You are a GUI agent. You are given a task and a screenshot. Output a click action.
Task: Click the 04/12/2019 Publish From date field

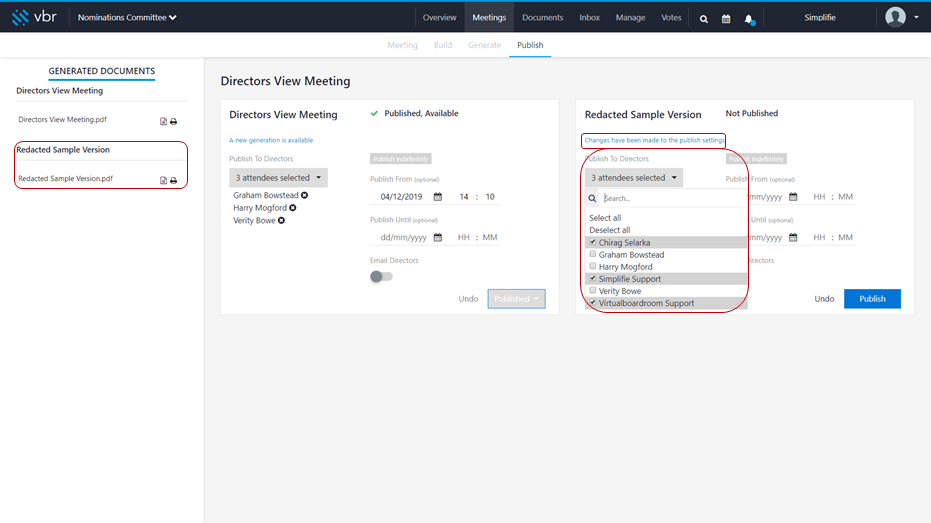pyautogui.click(x=401, y=196)
